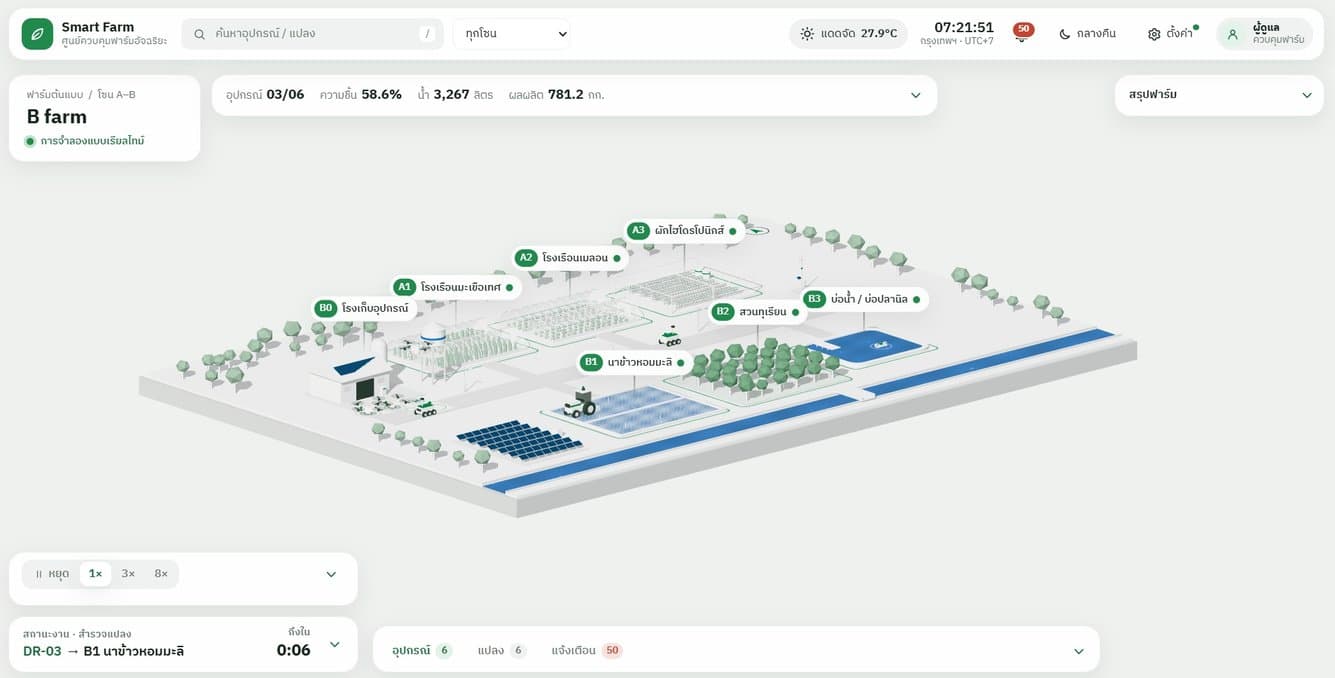Set simulation speed to 1×
Viewport: 1335px width, 678px height.
(x=95, y=574)
